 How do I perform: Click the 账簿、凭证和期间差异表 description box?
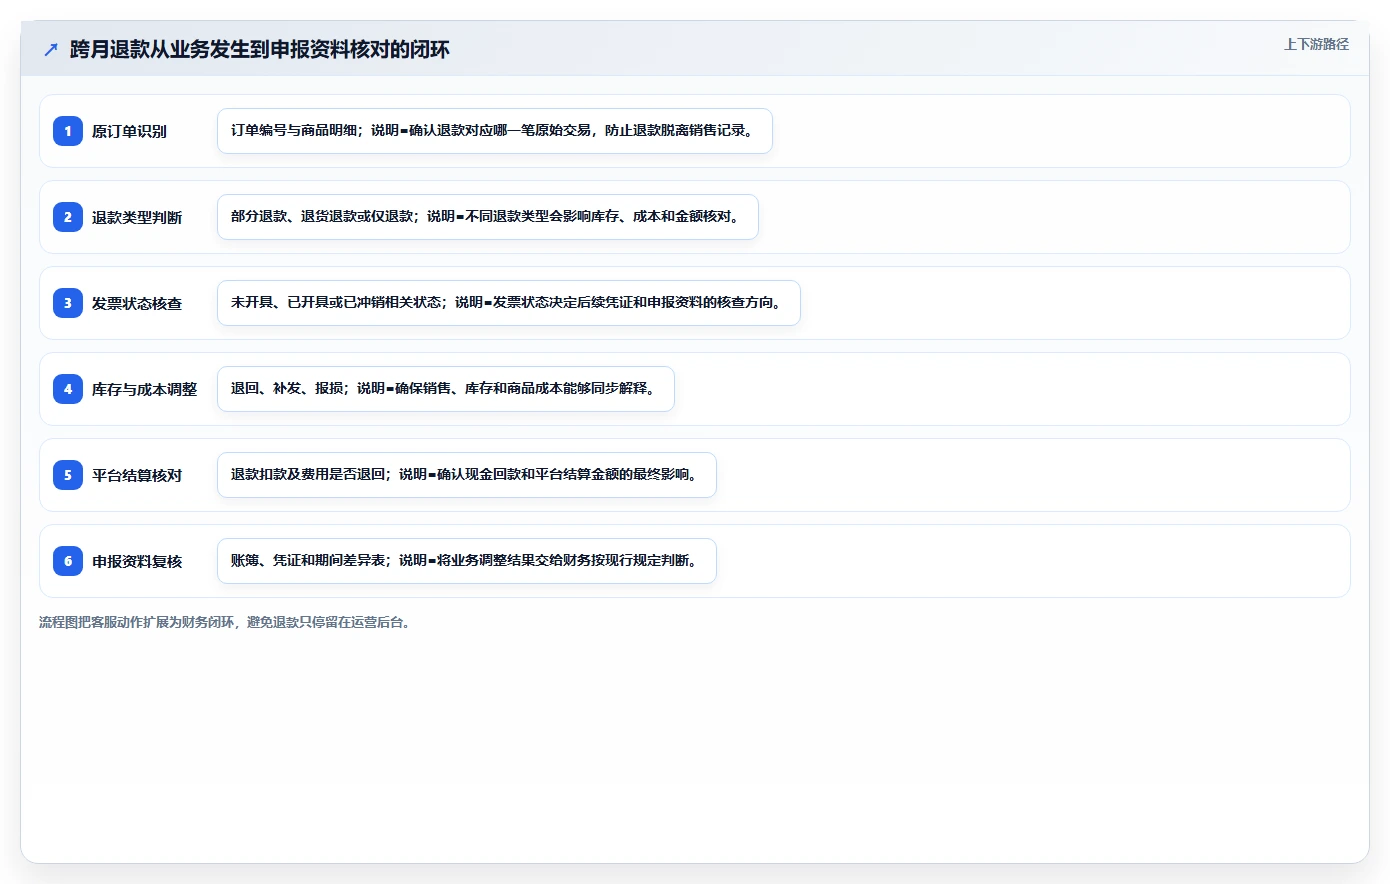tap(467, 561)
